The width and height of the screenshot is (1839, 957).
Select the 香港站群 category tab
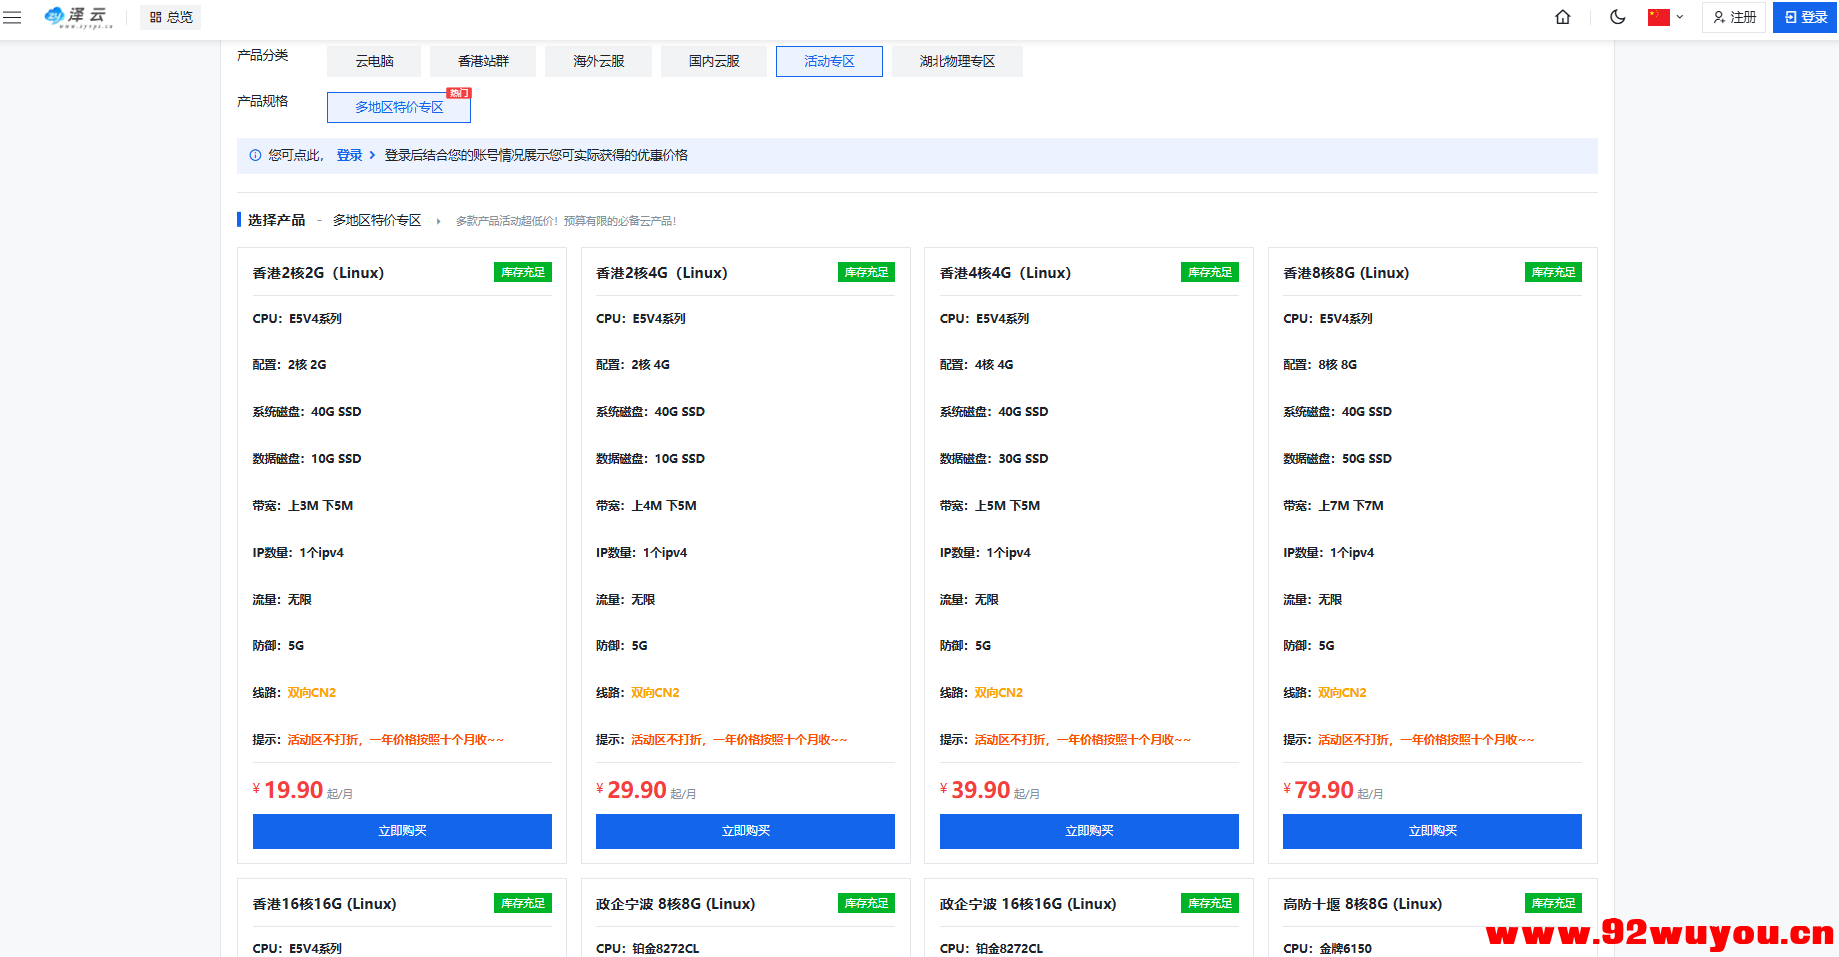[483, 61]
